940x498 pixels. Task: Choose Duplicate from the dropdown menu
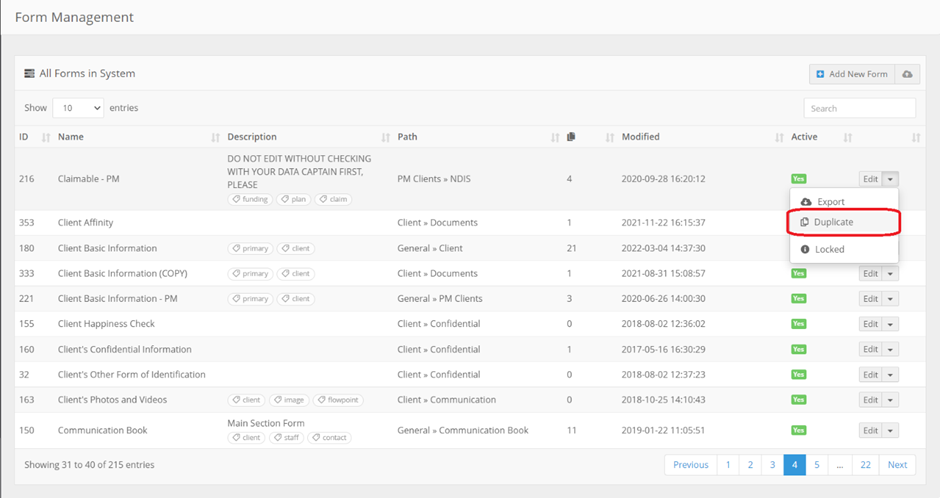pyautogui.click(x=844, y=222)
